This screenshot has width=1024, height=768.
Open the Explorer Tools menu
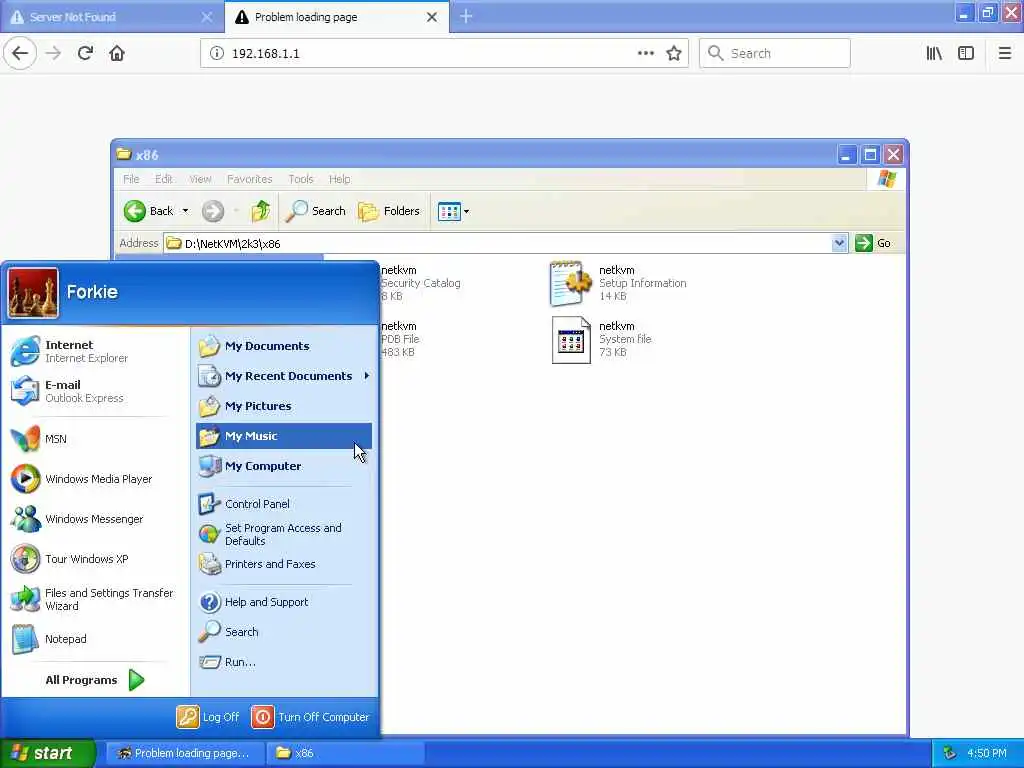tap(301, 179)
